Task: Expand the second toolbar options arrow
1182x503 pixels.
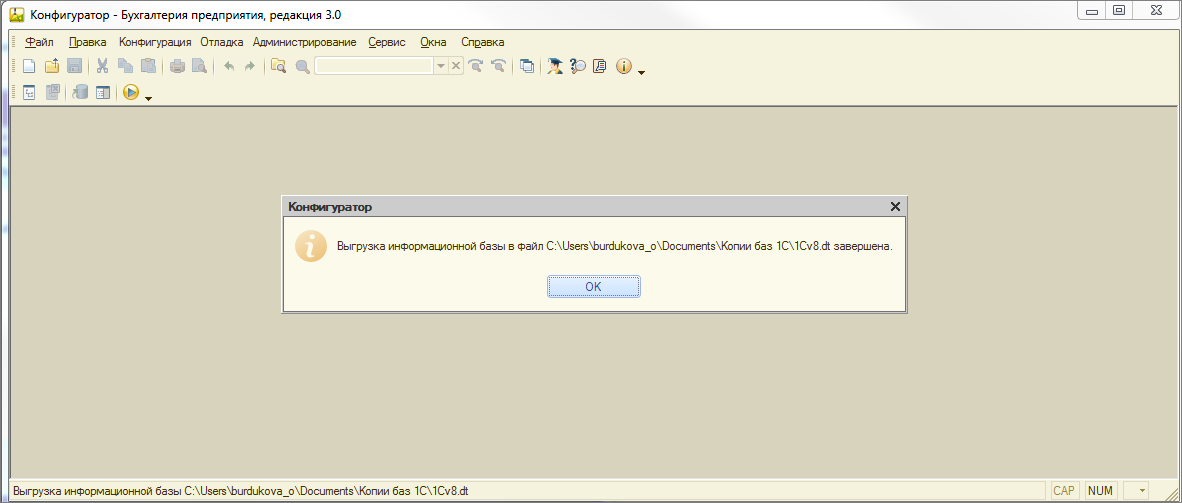Action: [x=149, y=99]
